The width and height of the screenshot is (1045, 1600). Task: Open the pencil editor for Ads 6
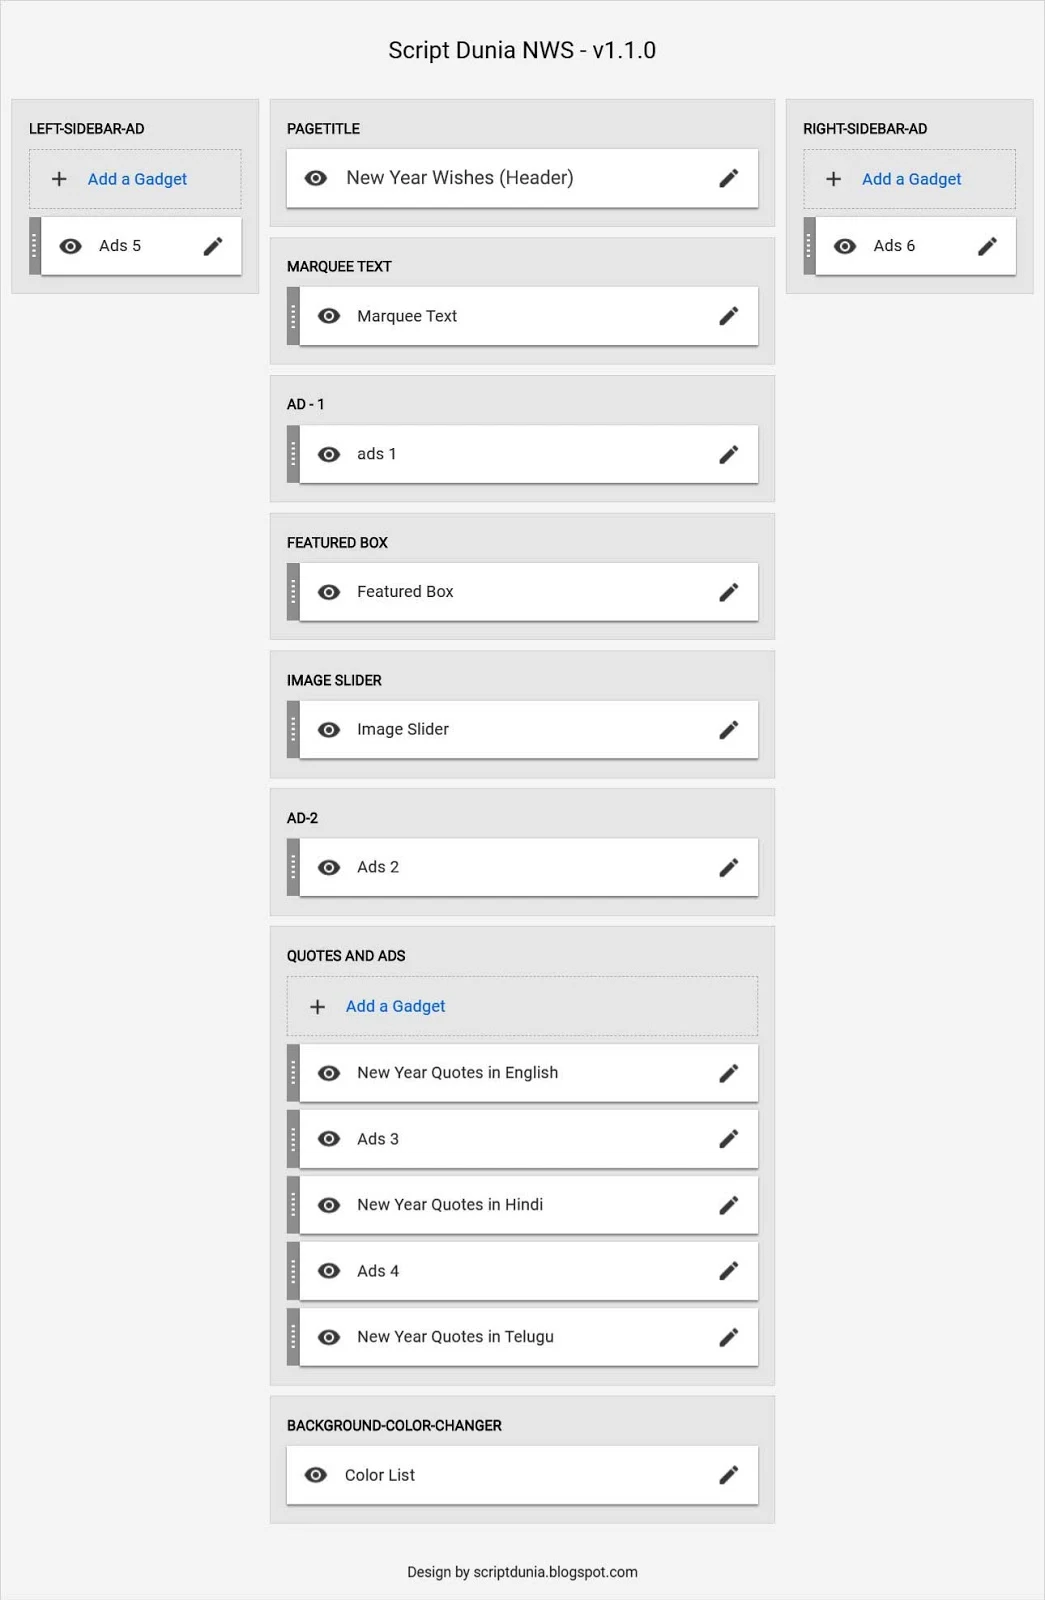pos(988,245)
